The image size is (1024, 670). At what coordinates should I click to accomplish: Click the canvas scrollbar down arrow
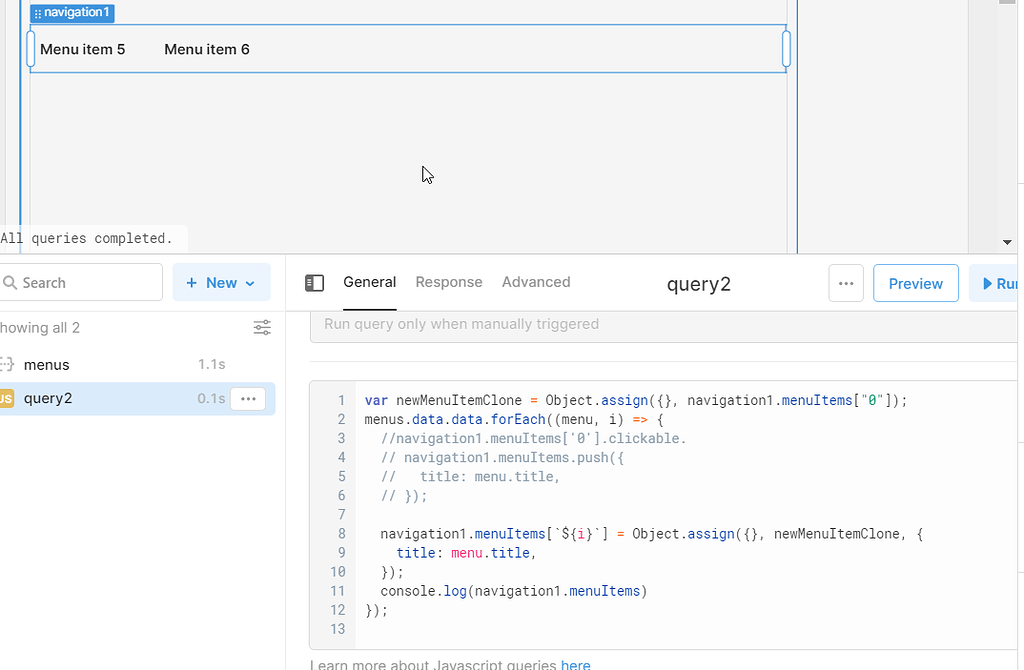(1008, 241)
